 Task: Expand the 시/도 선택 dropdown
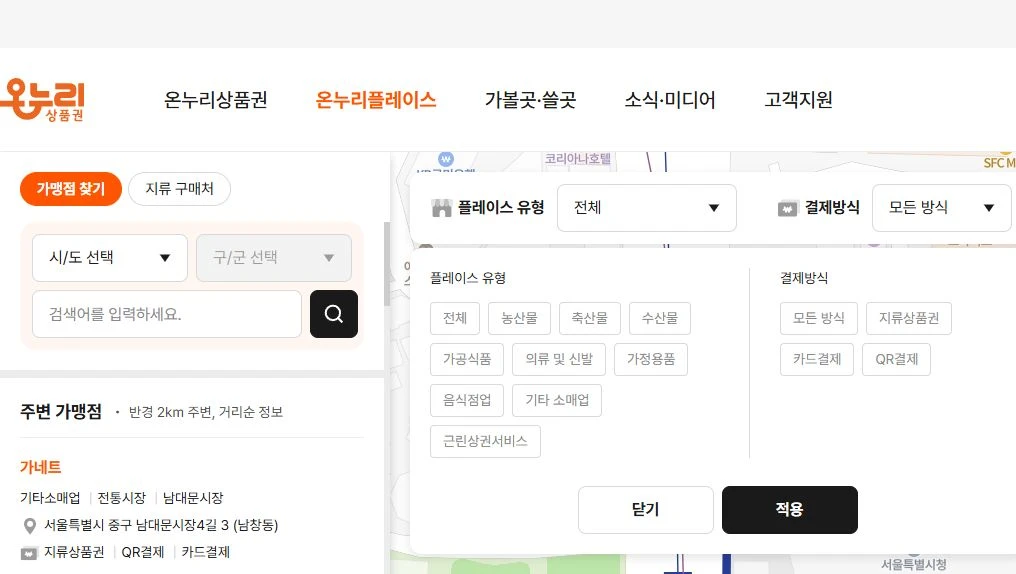click(110, 258)
